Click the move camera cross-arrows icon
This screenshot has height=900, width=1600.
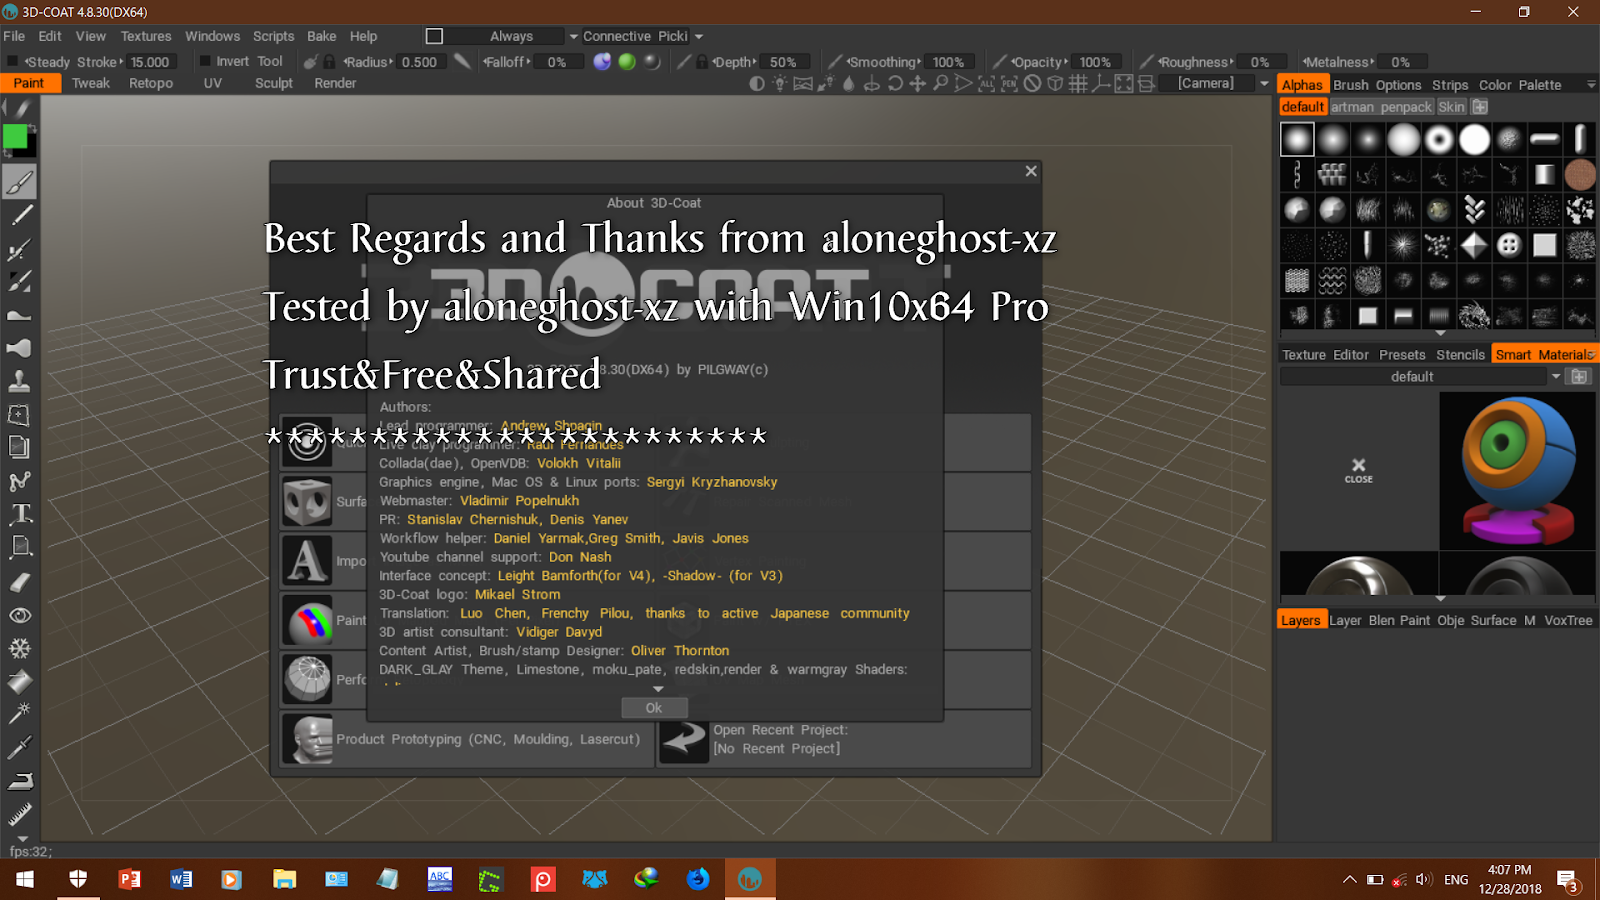(x=918, y=84)
